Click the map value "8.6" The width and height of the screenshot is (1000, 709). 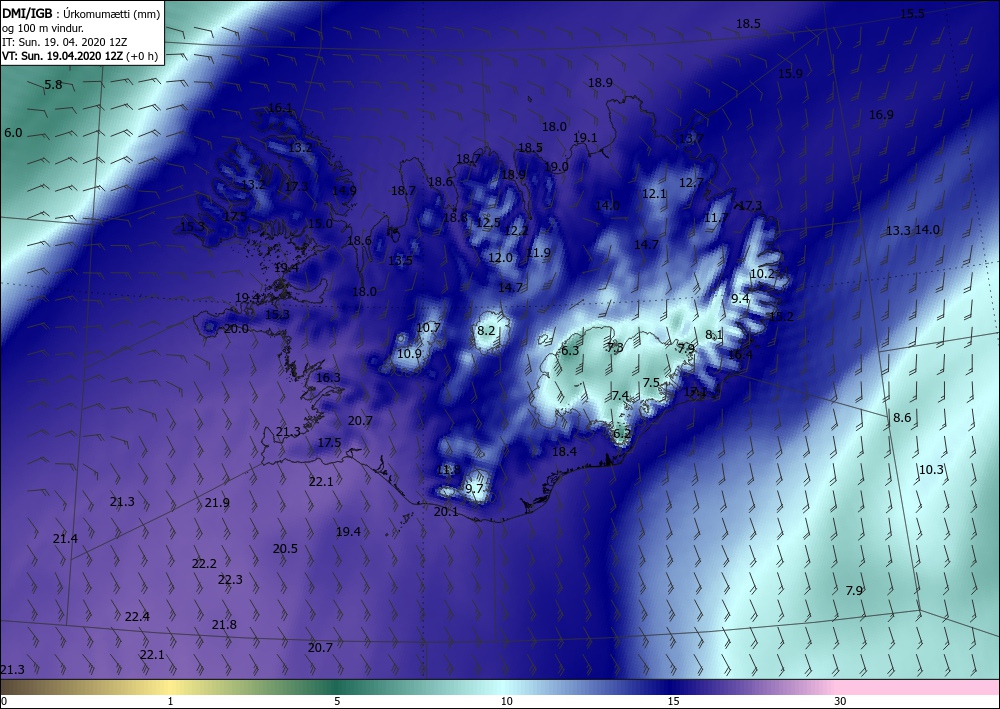(x=902, y=418)
